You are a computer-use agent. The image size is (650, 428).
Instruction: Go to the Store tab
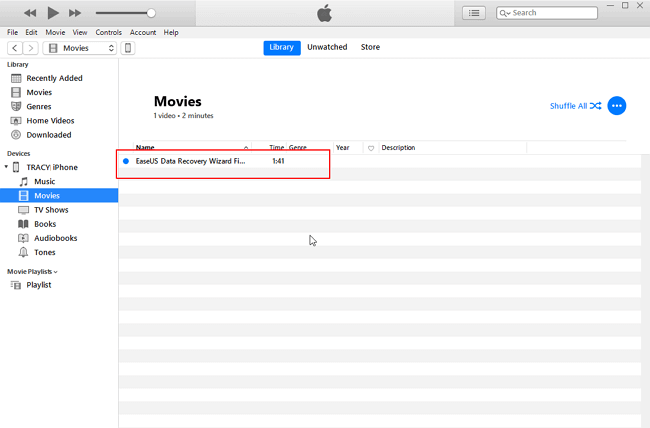[x=370, y=47]
